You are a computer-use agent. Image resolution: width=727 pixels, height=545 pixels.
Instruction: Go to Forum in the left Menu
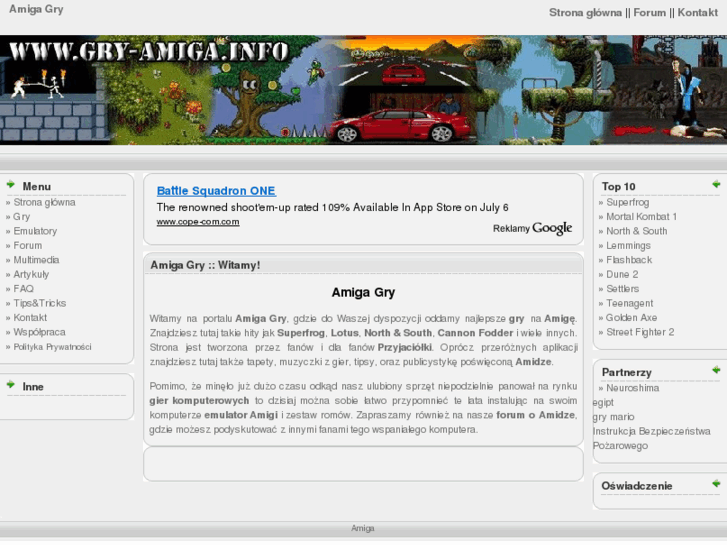coord(28,245)
